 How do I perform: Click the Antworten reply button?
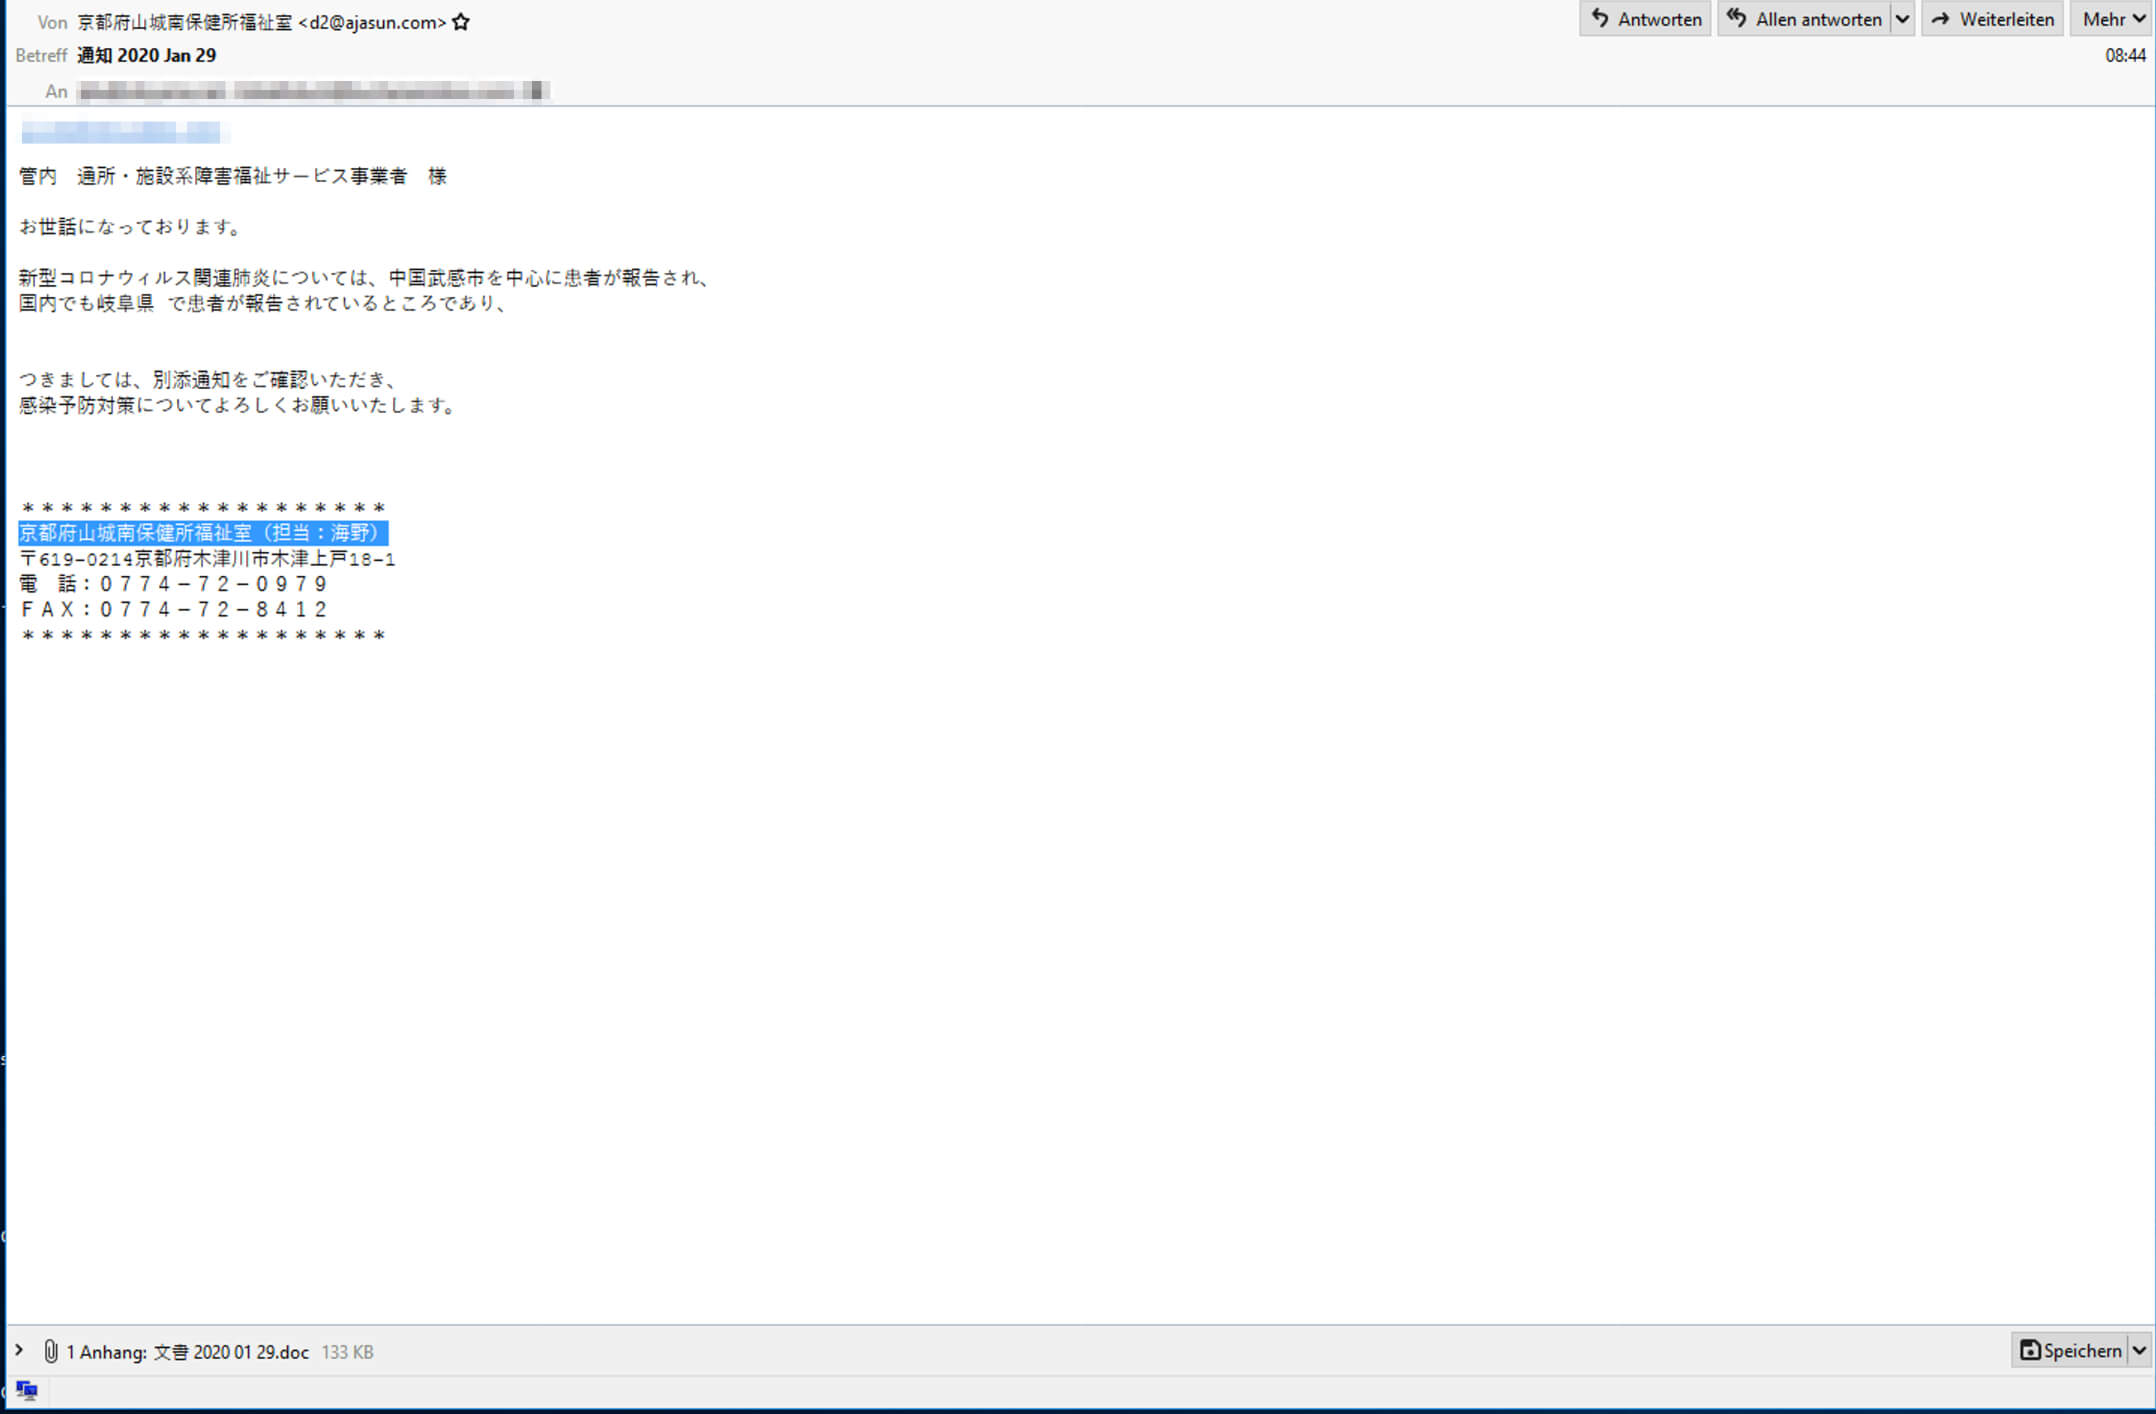(1645, 19)
